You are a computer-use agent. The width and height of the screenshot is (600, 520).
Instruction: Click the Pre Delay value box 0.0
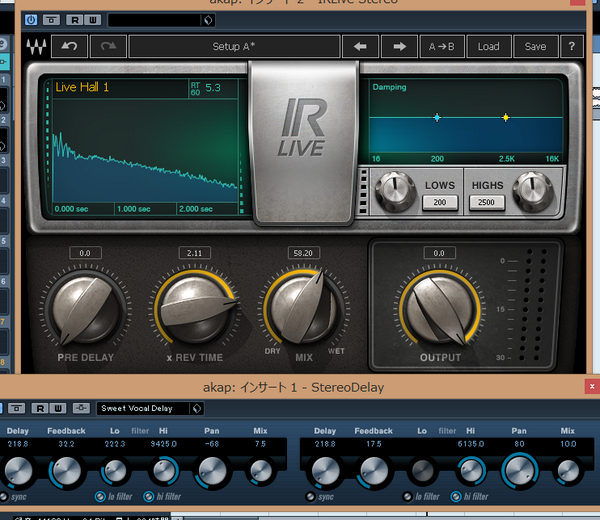pos(85,253)
